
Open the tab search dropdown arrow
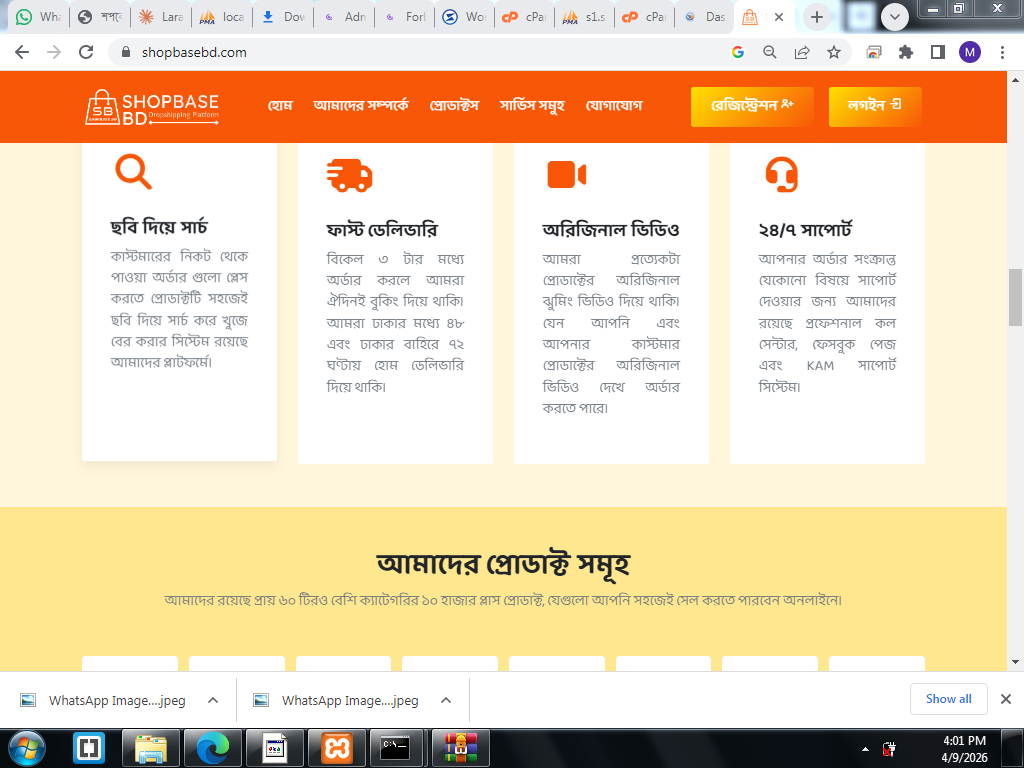click(893, 17)
